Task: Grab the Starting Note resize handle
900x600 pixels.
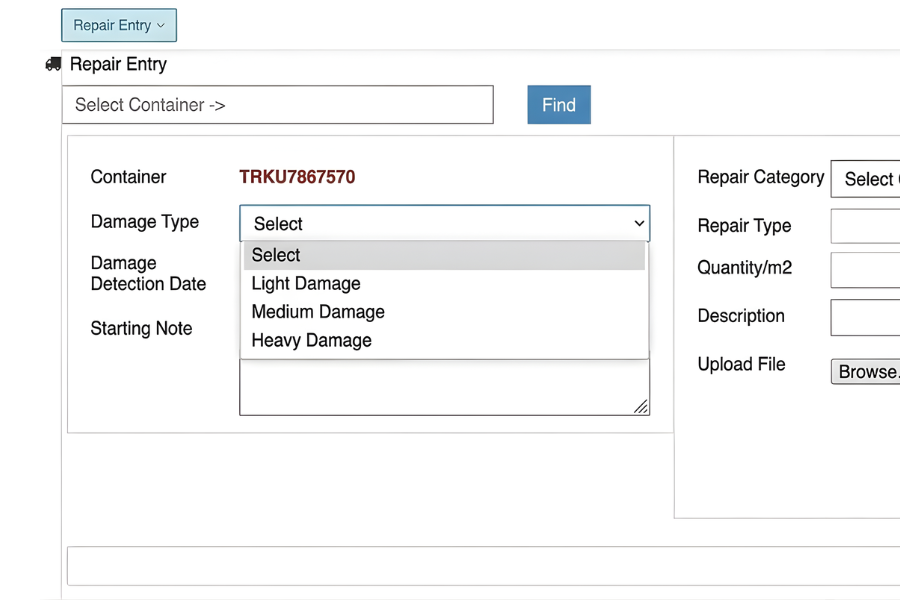Action: (641, 406)
